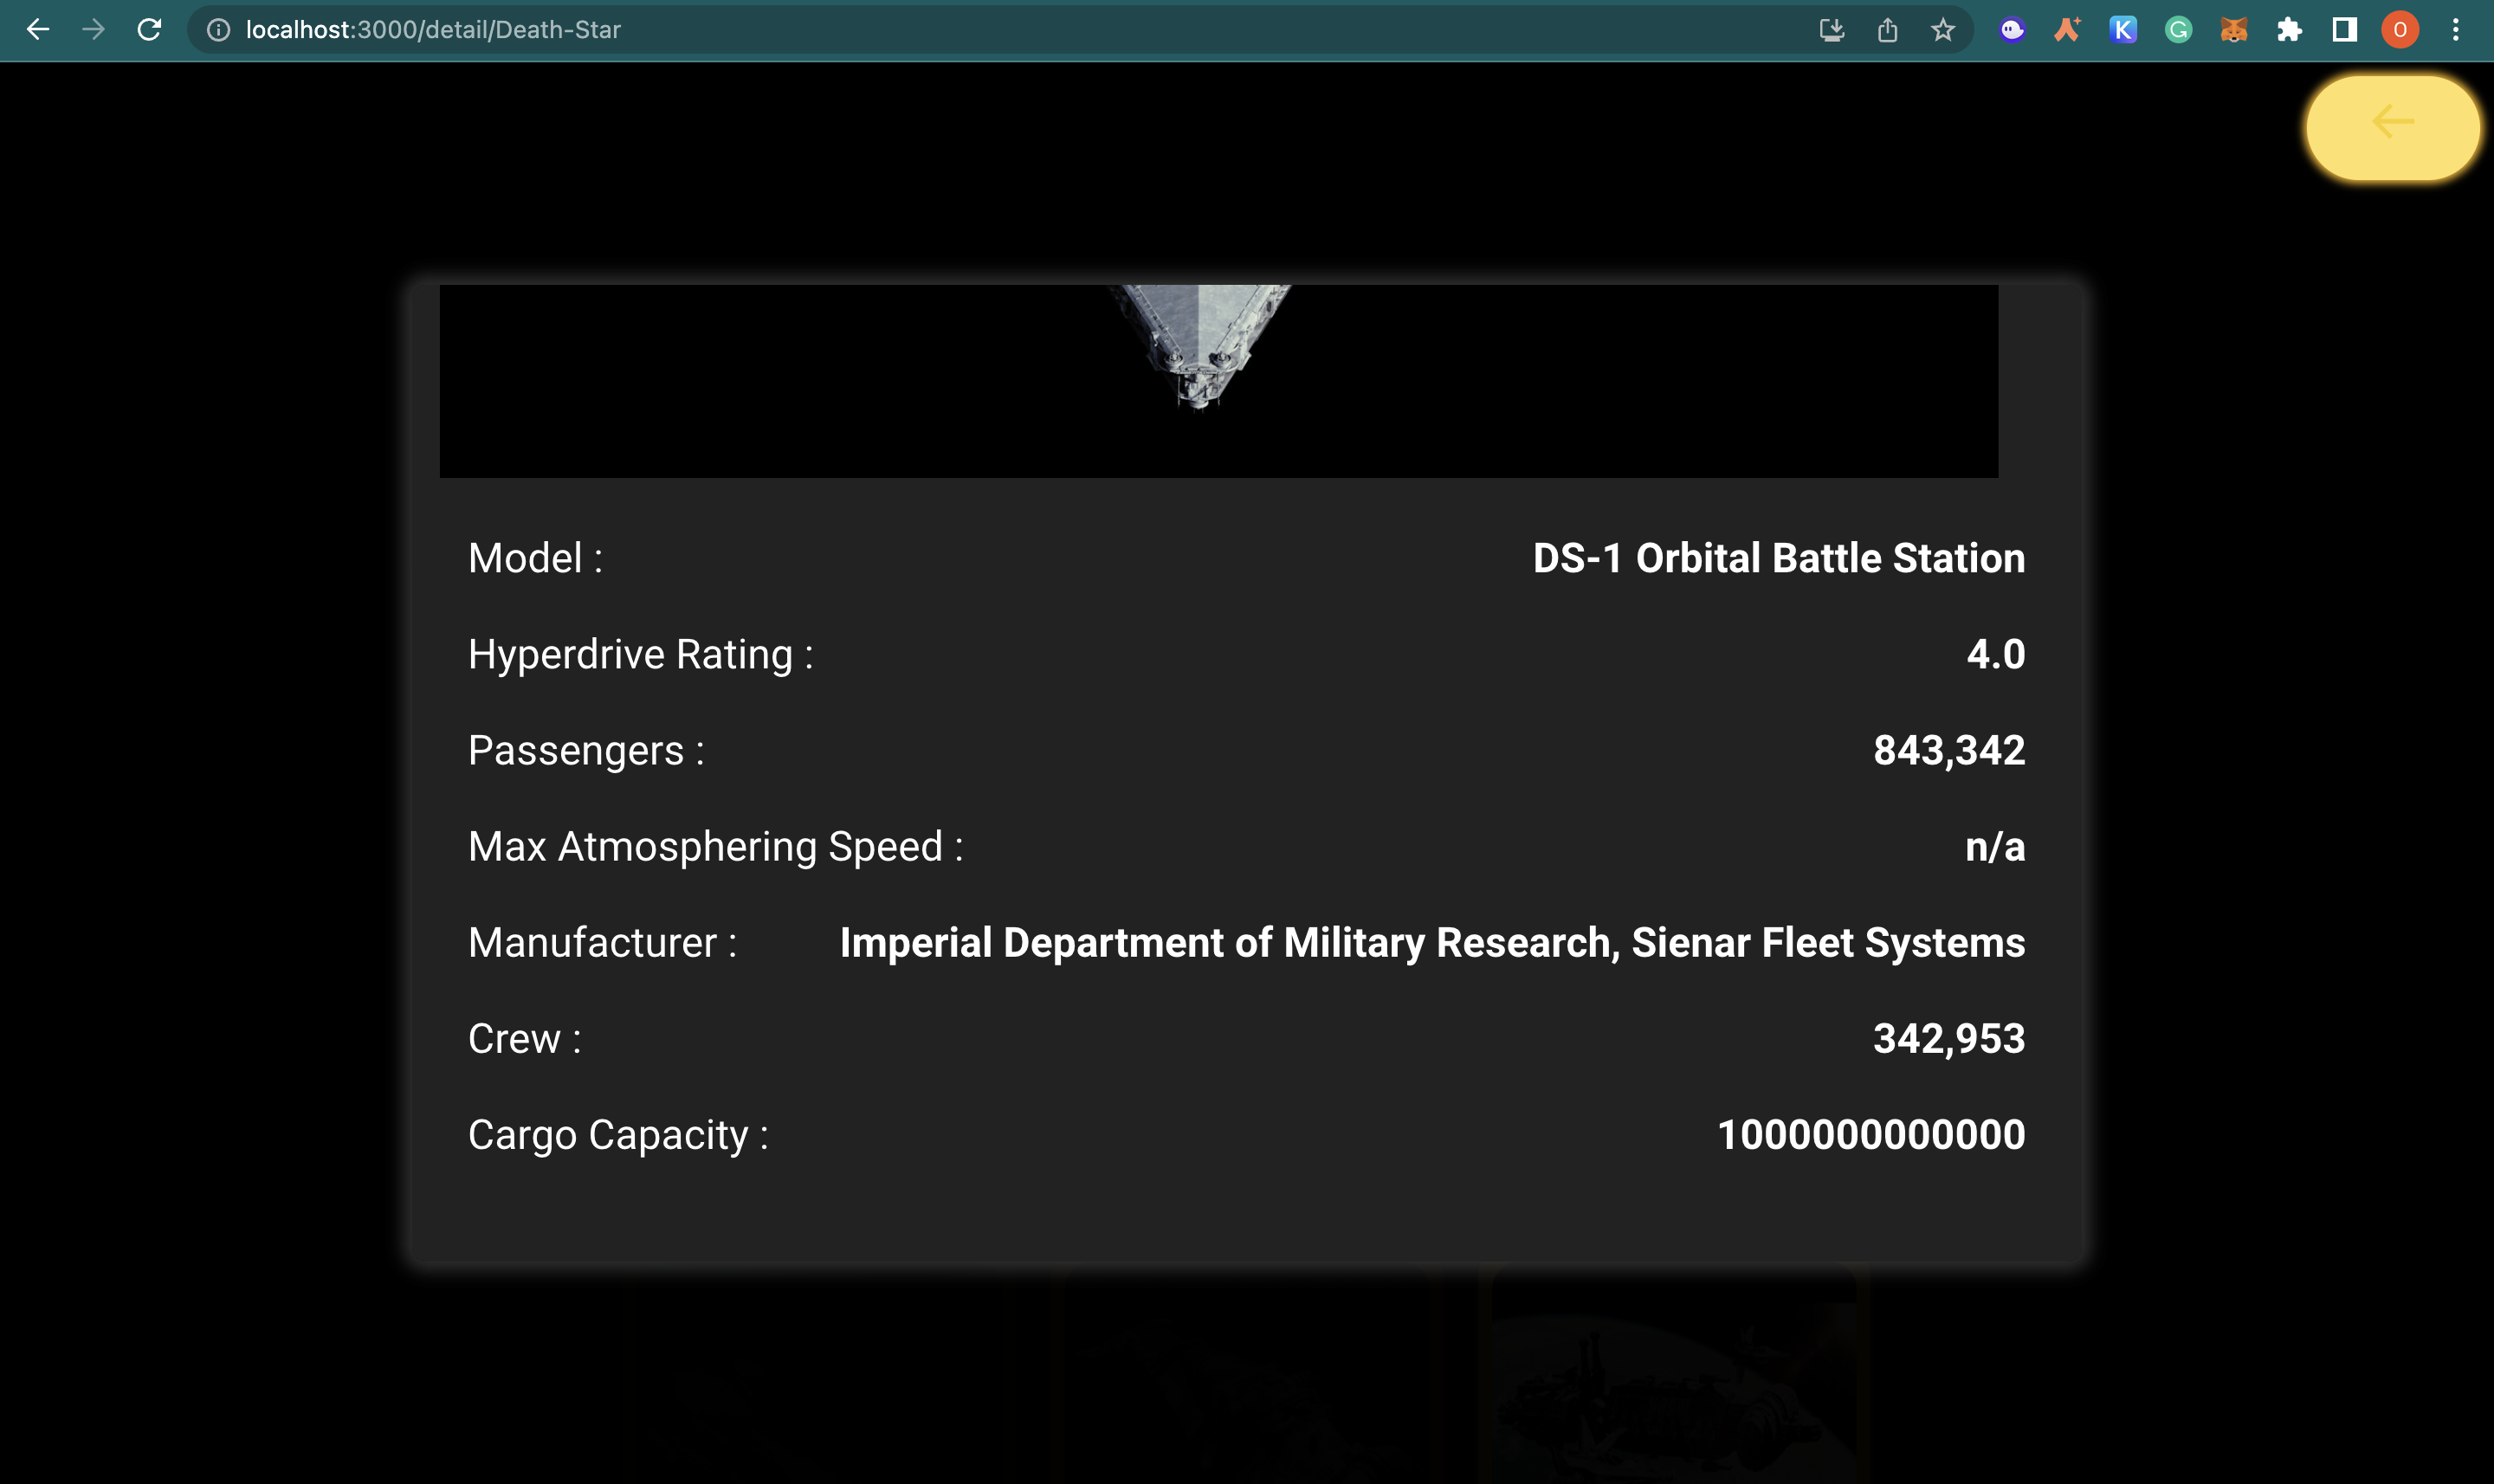Click the browser forward arrow
This screenshot has height=1484, width=2494.
coord(93,30)
